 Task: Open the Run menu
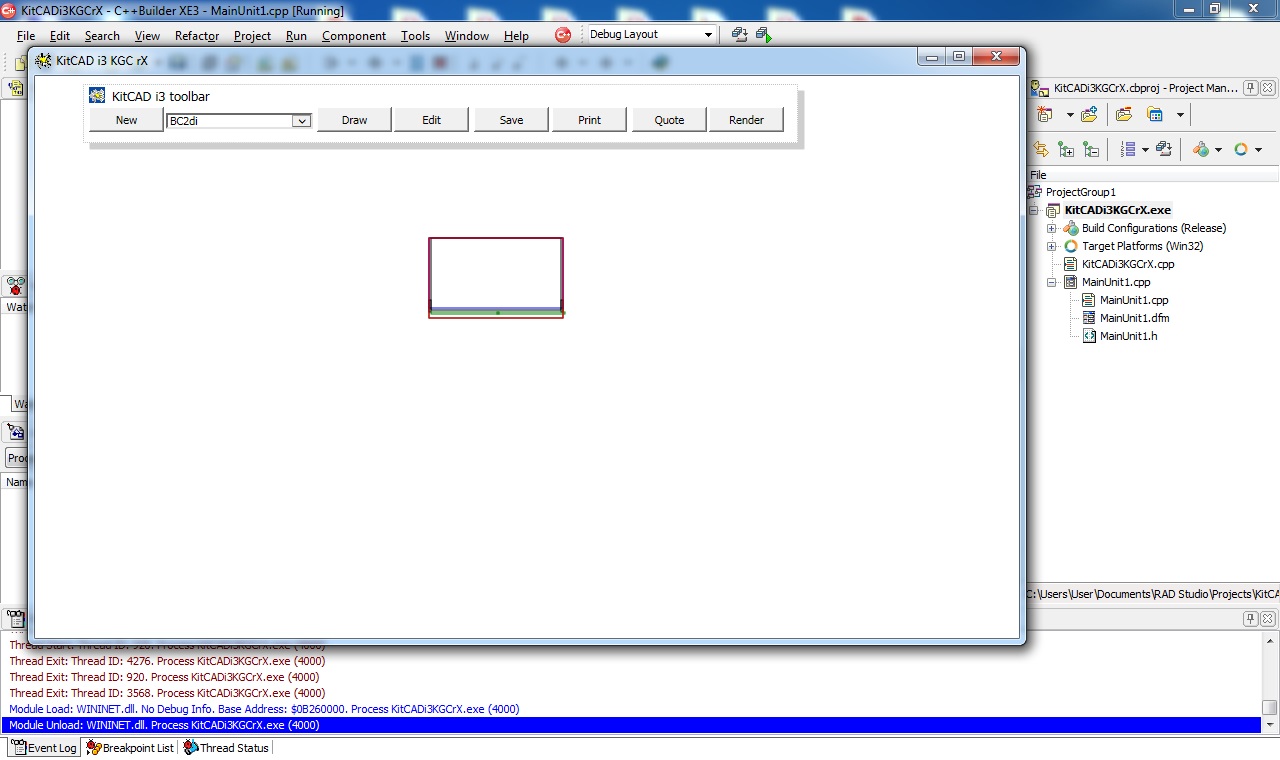[x=296, y=36]
